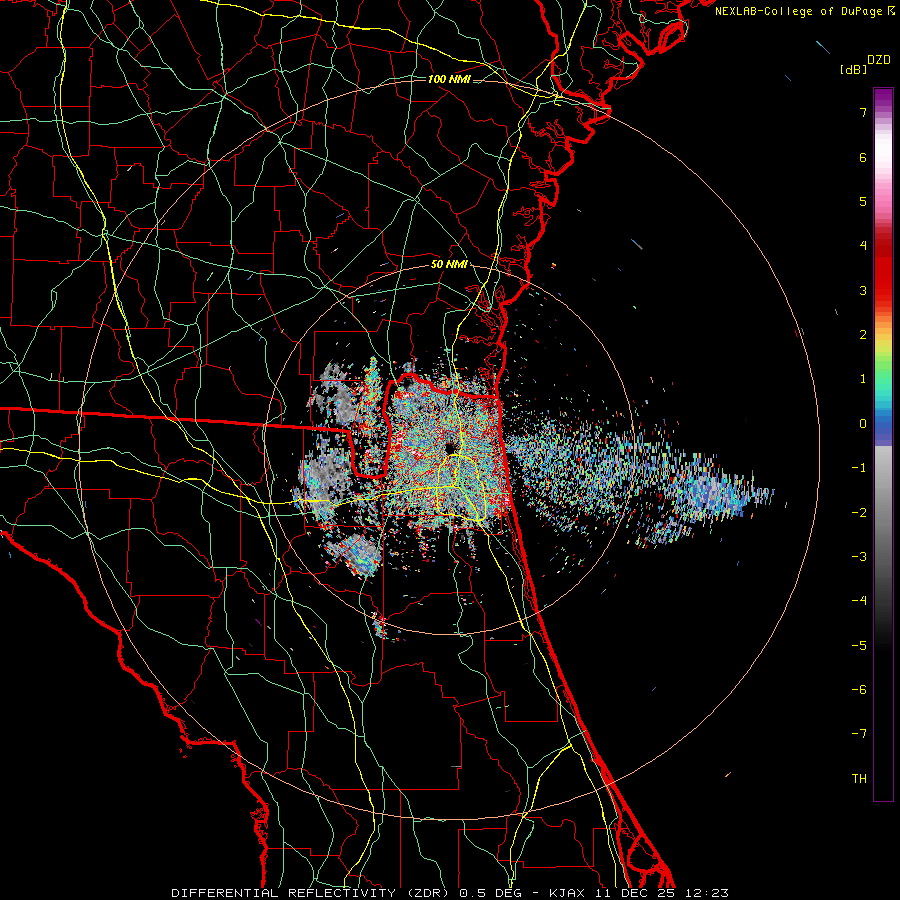Screen dimensions: 900x900
Task: Click the -7 value on the color scale
Action: 859,734
